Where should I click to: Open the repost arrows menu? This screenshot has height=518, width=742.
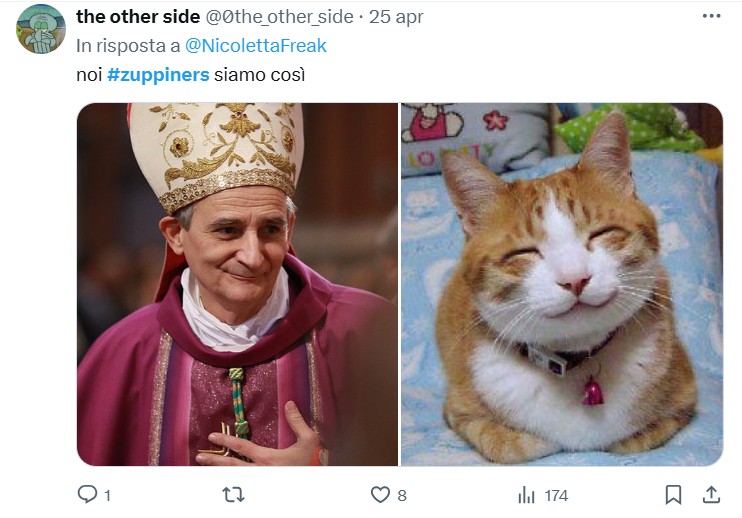click(233, 495)
